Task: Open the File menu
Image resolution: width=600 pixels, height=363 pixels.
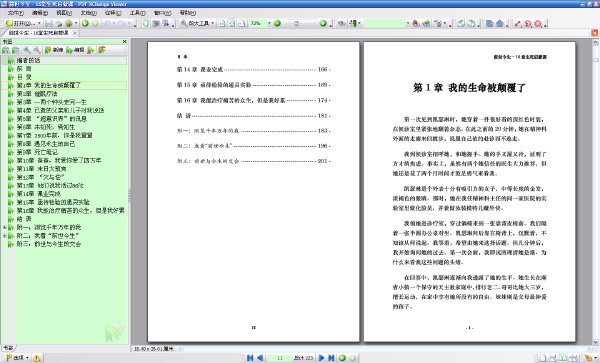Action: pyautogui.click(x=16, y=13)
